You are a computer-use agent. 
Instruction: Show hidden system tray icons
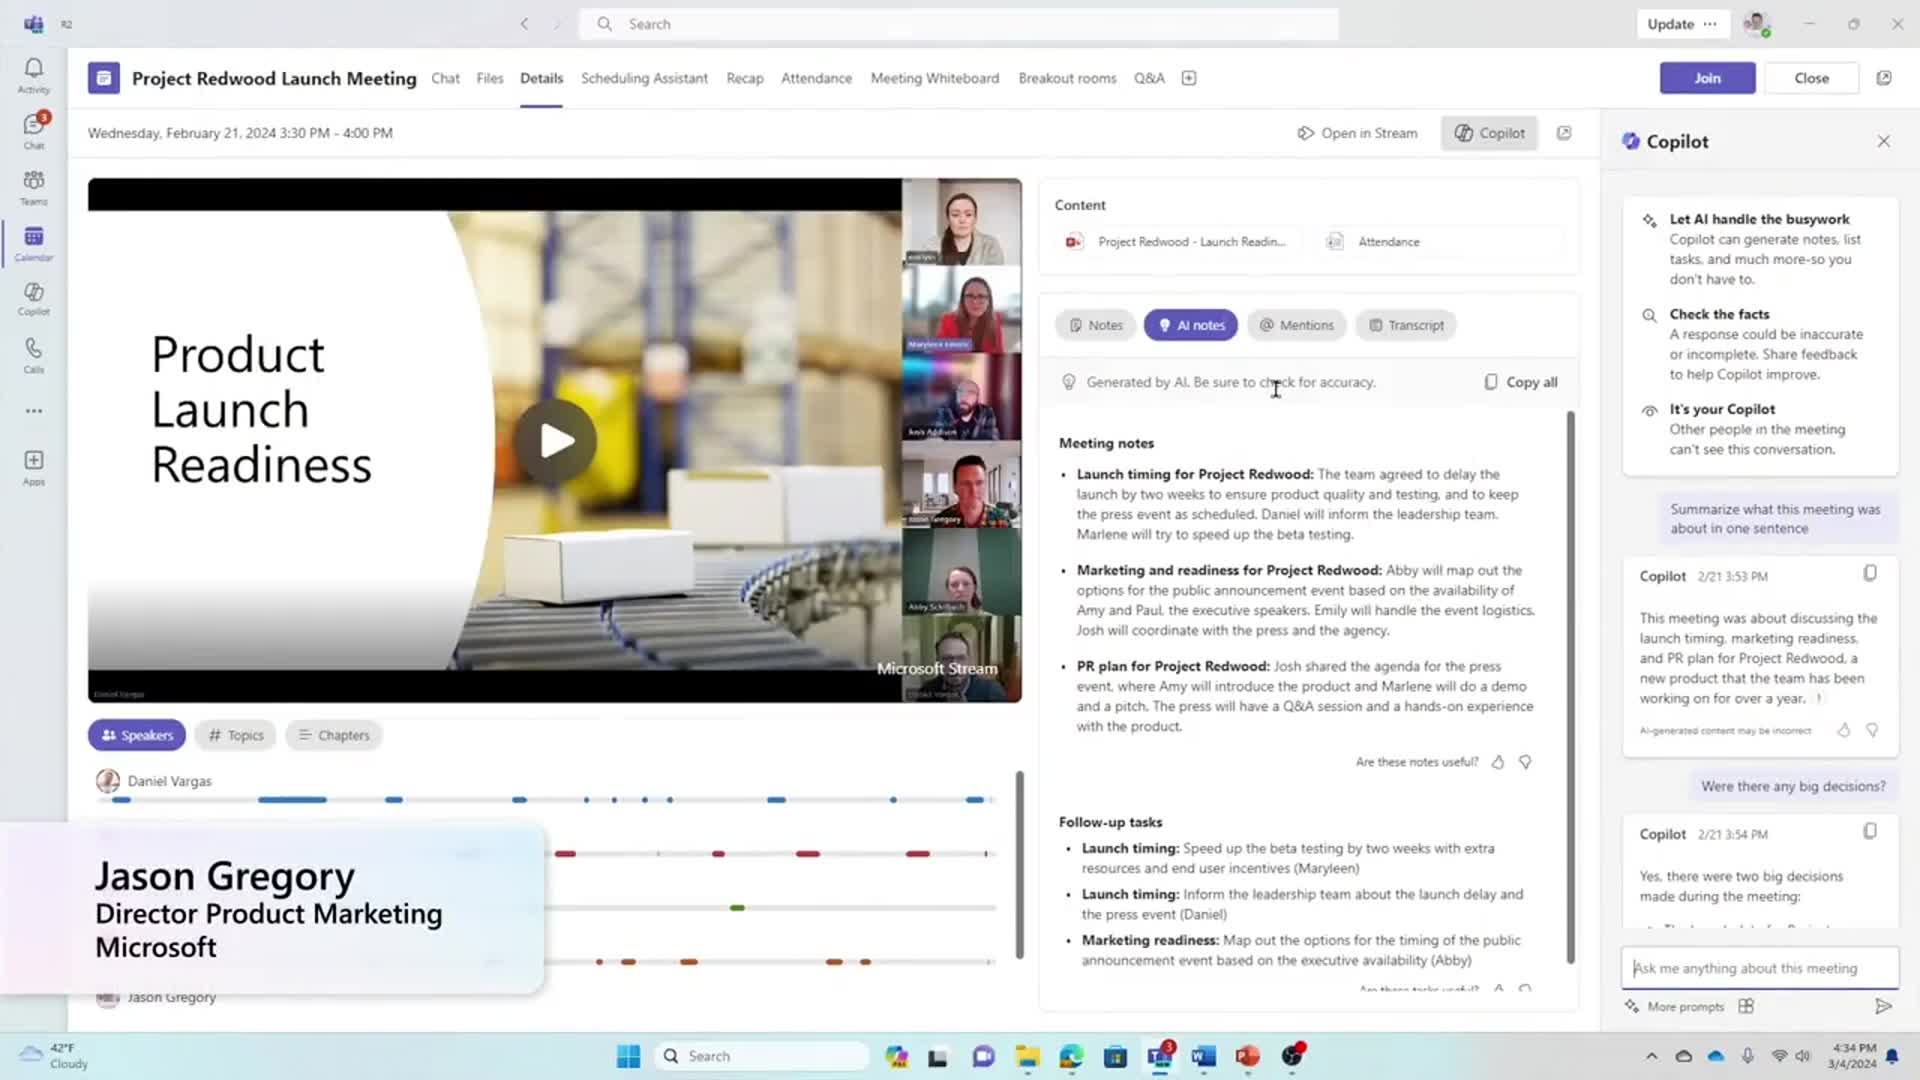[x=1651, y=1056]
